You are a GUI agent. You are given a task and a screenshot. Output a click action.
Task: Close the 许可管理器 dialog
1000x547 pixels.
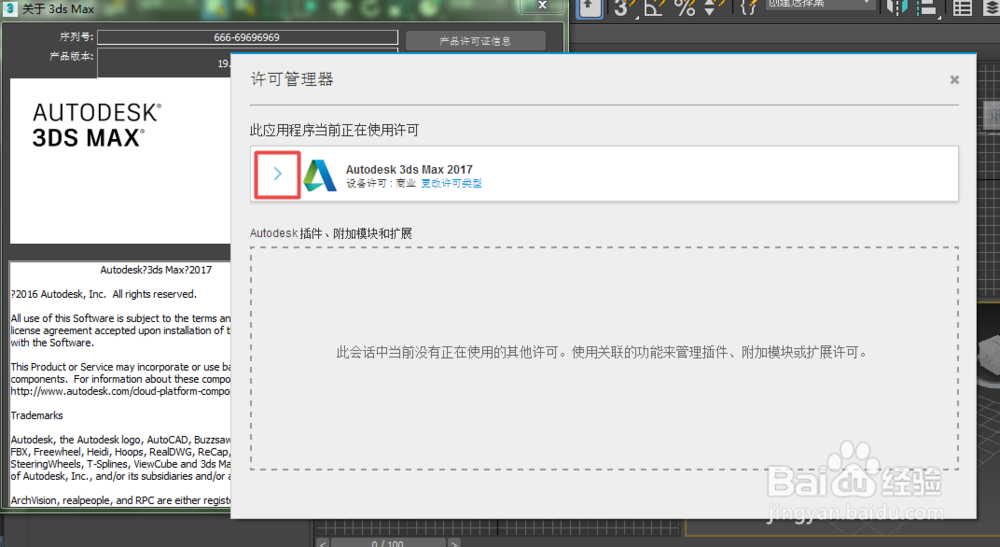click(x=954, y=80)
